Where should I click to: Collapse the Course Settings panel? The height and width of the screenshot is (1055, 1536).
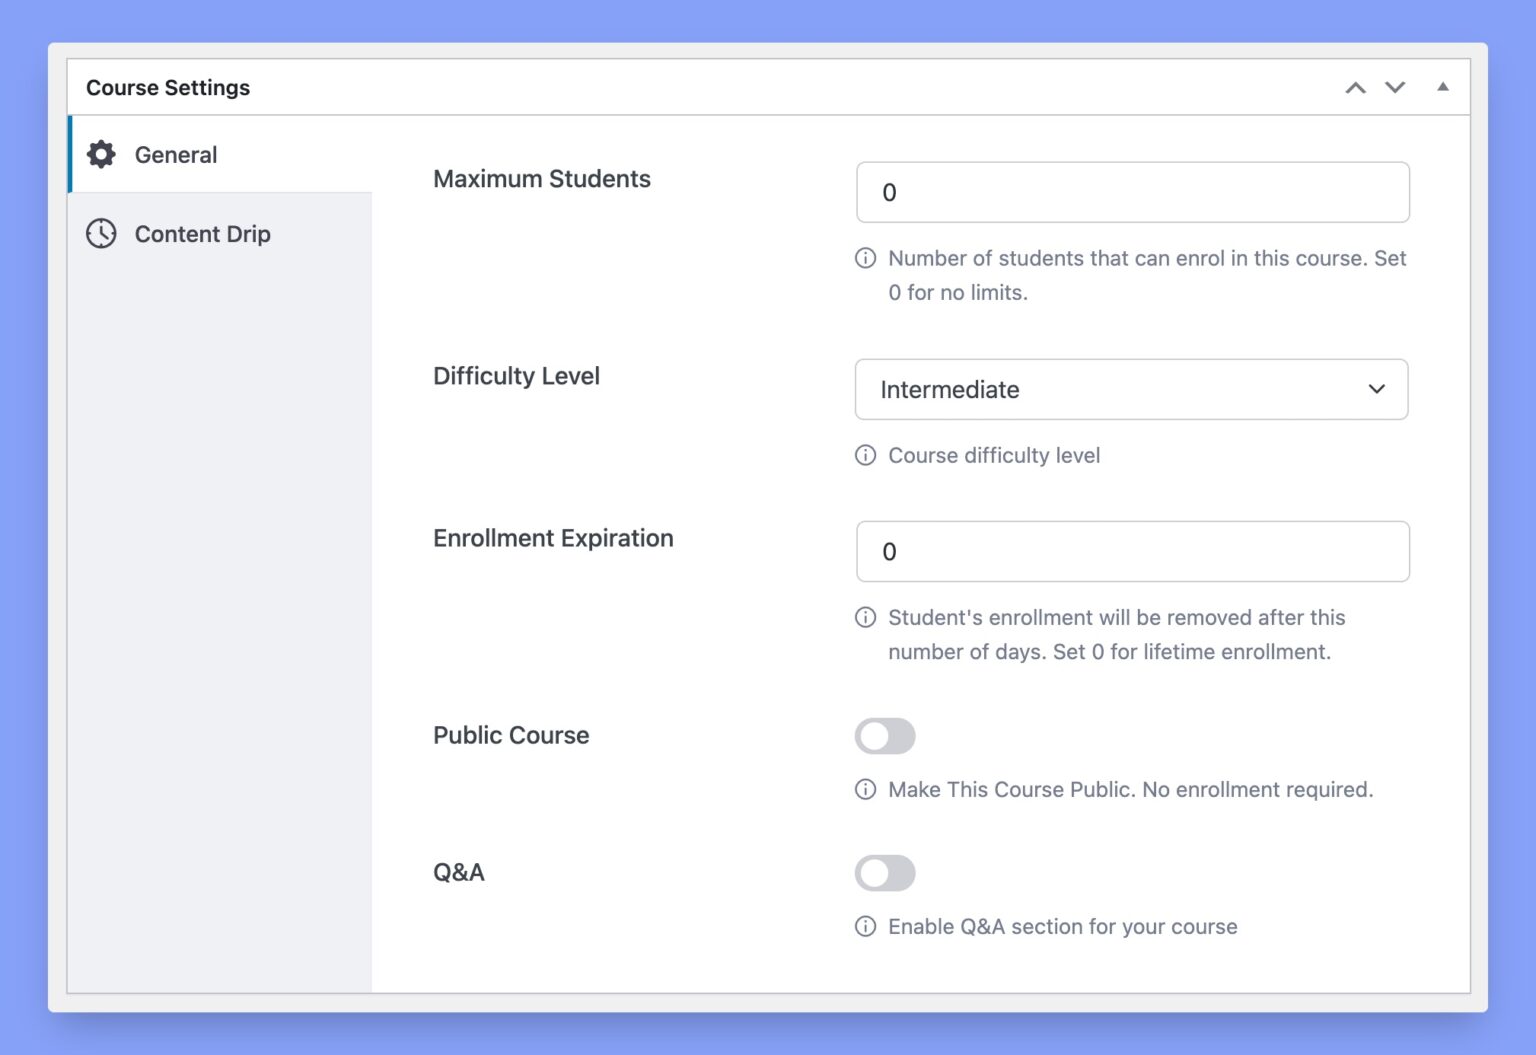pos(1442,88)
